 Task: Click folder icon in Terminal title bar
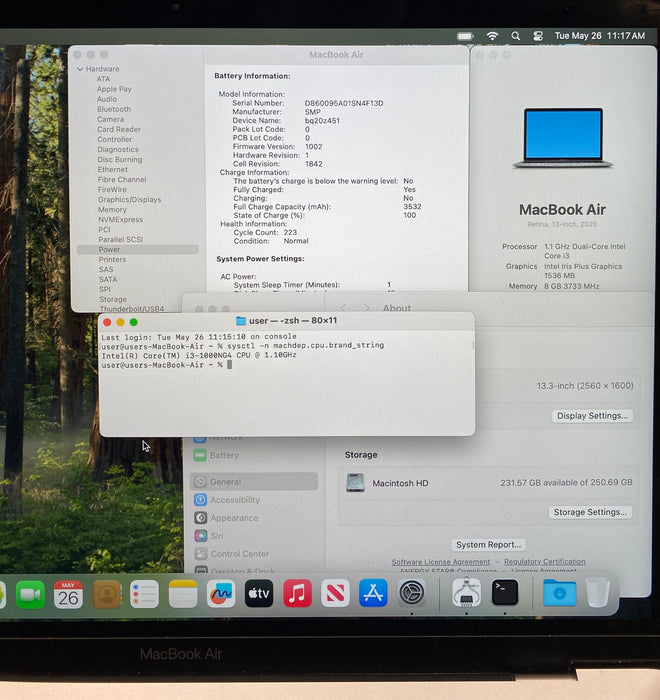[241, 321]
